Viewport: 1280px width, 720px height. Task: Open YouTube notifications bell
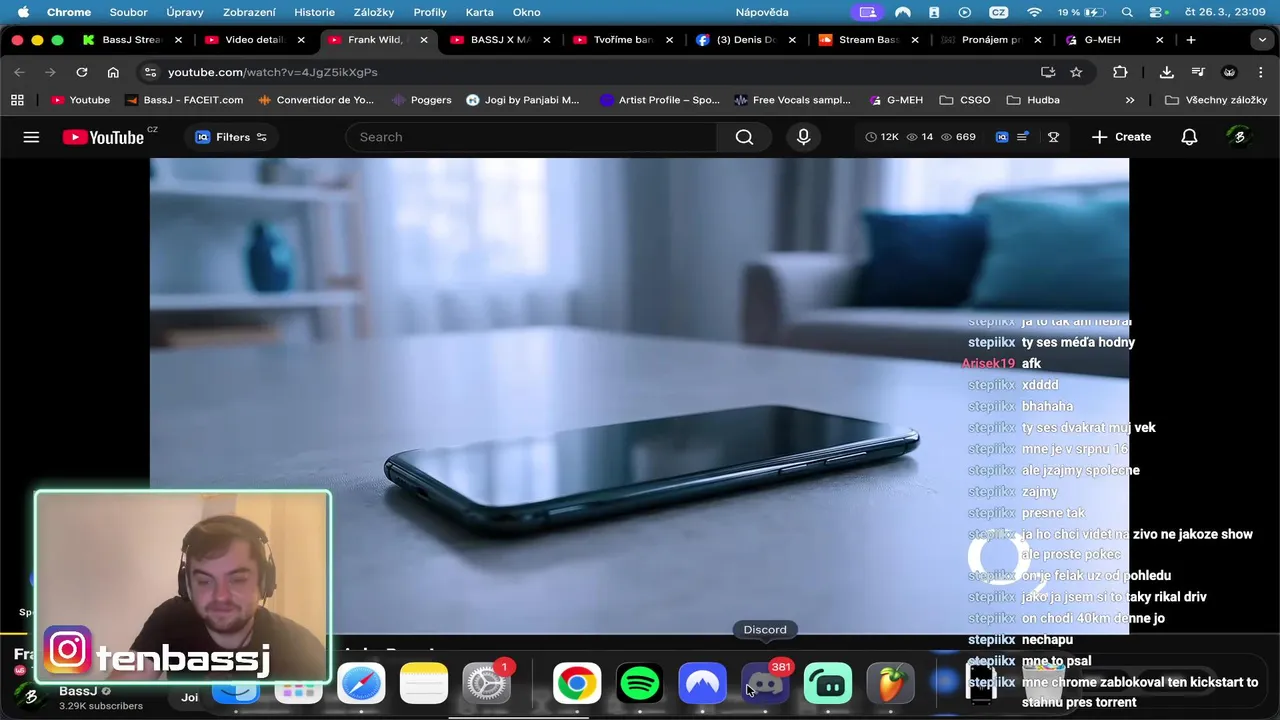coord(1189,137)
